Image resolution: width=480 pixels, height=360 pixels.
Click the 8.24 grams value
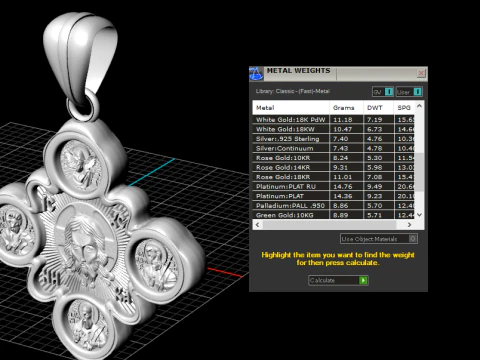pos(341,158)
